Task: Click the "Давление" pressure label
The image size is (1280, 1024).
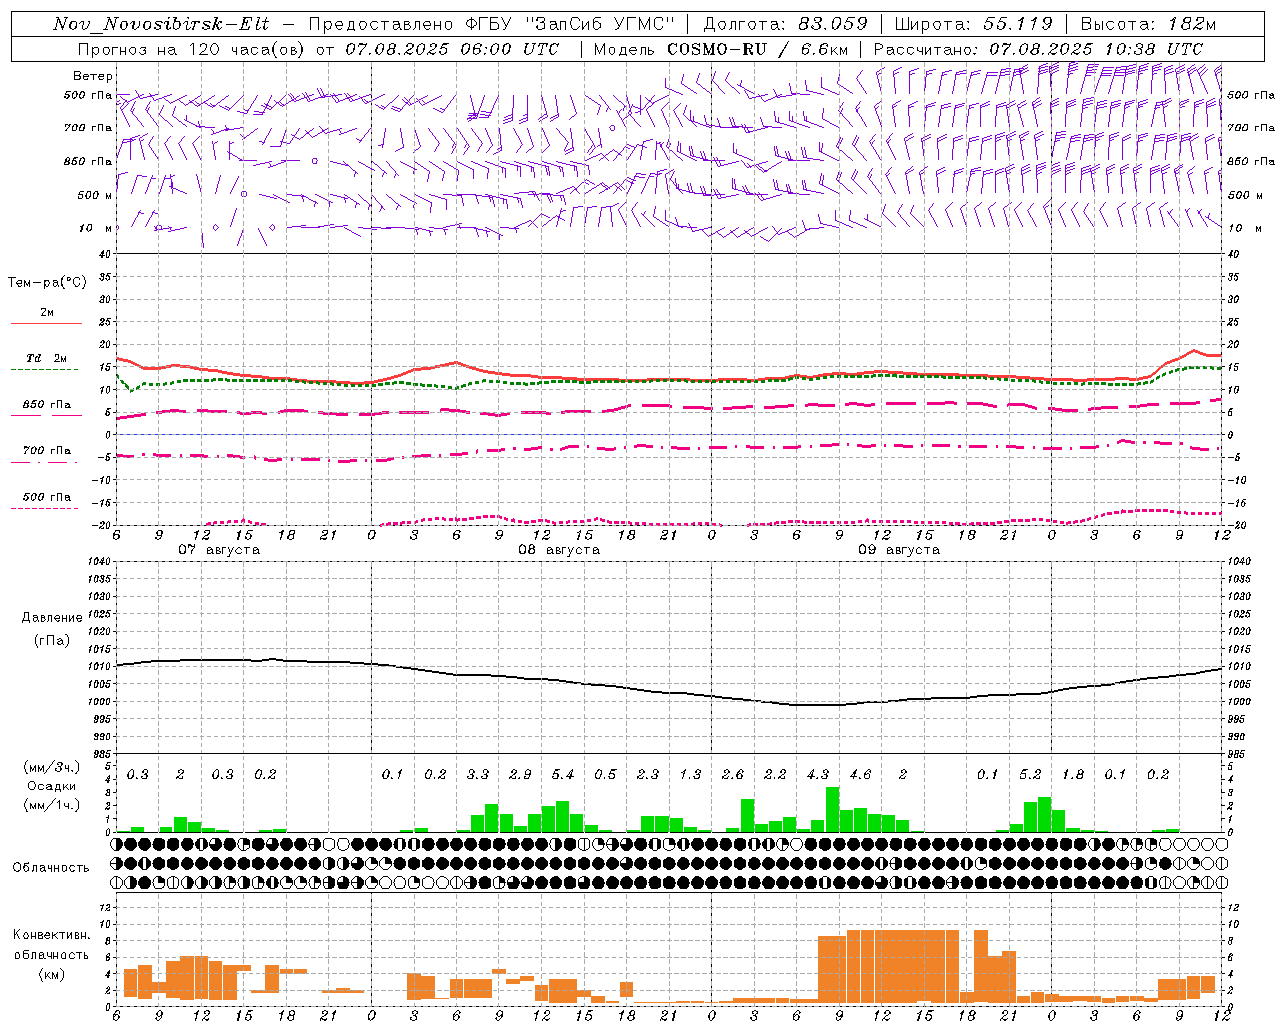Action: click(52, 618)
